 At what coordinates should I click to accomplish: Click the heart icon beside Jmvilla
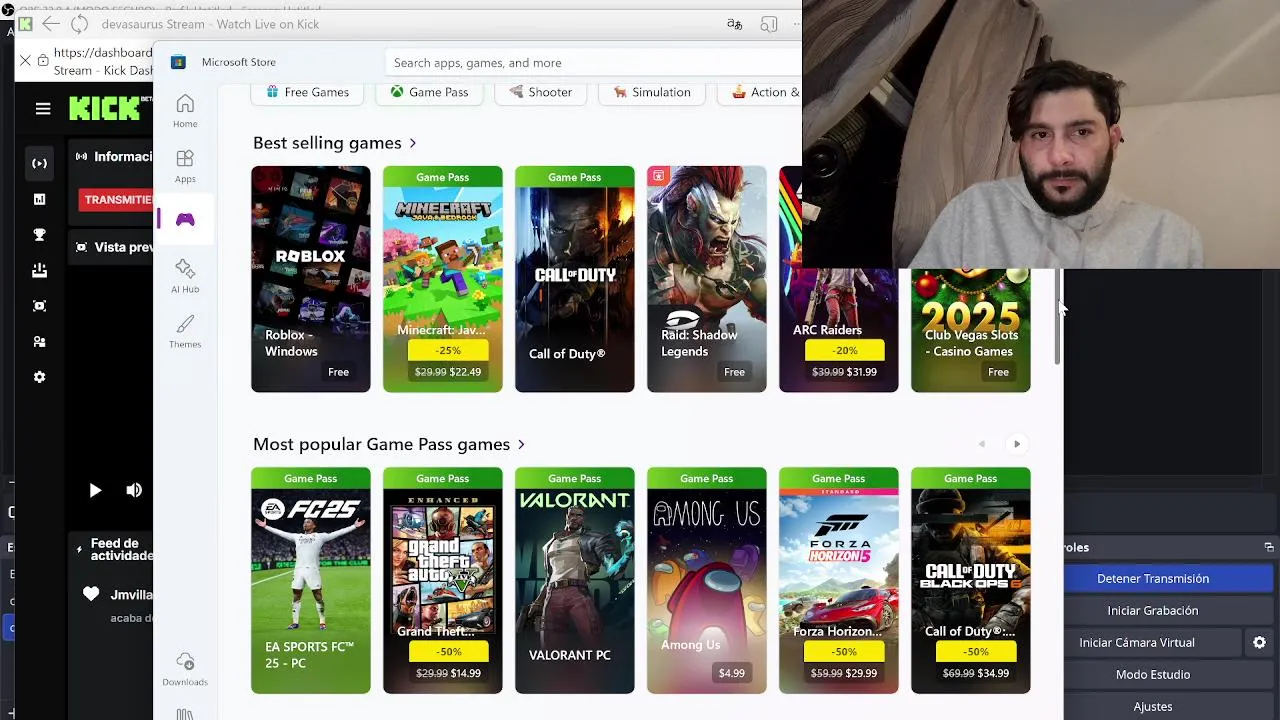(x=91, y=594)
